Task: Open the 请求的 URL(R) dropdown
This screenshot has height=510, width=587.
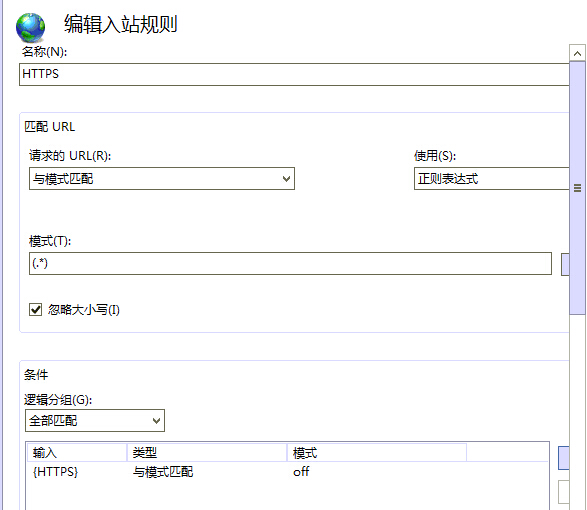Action: pos(162,179)
